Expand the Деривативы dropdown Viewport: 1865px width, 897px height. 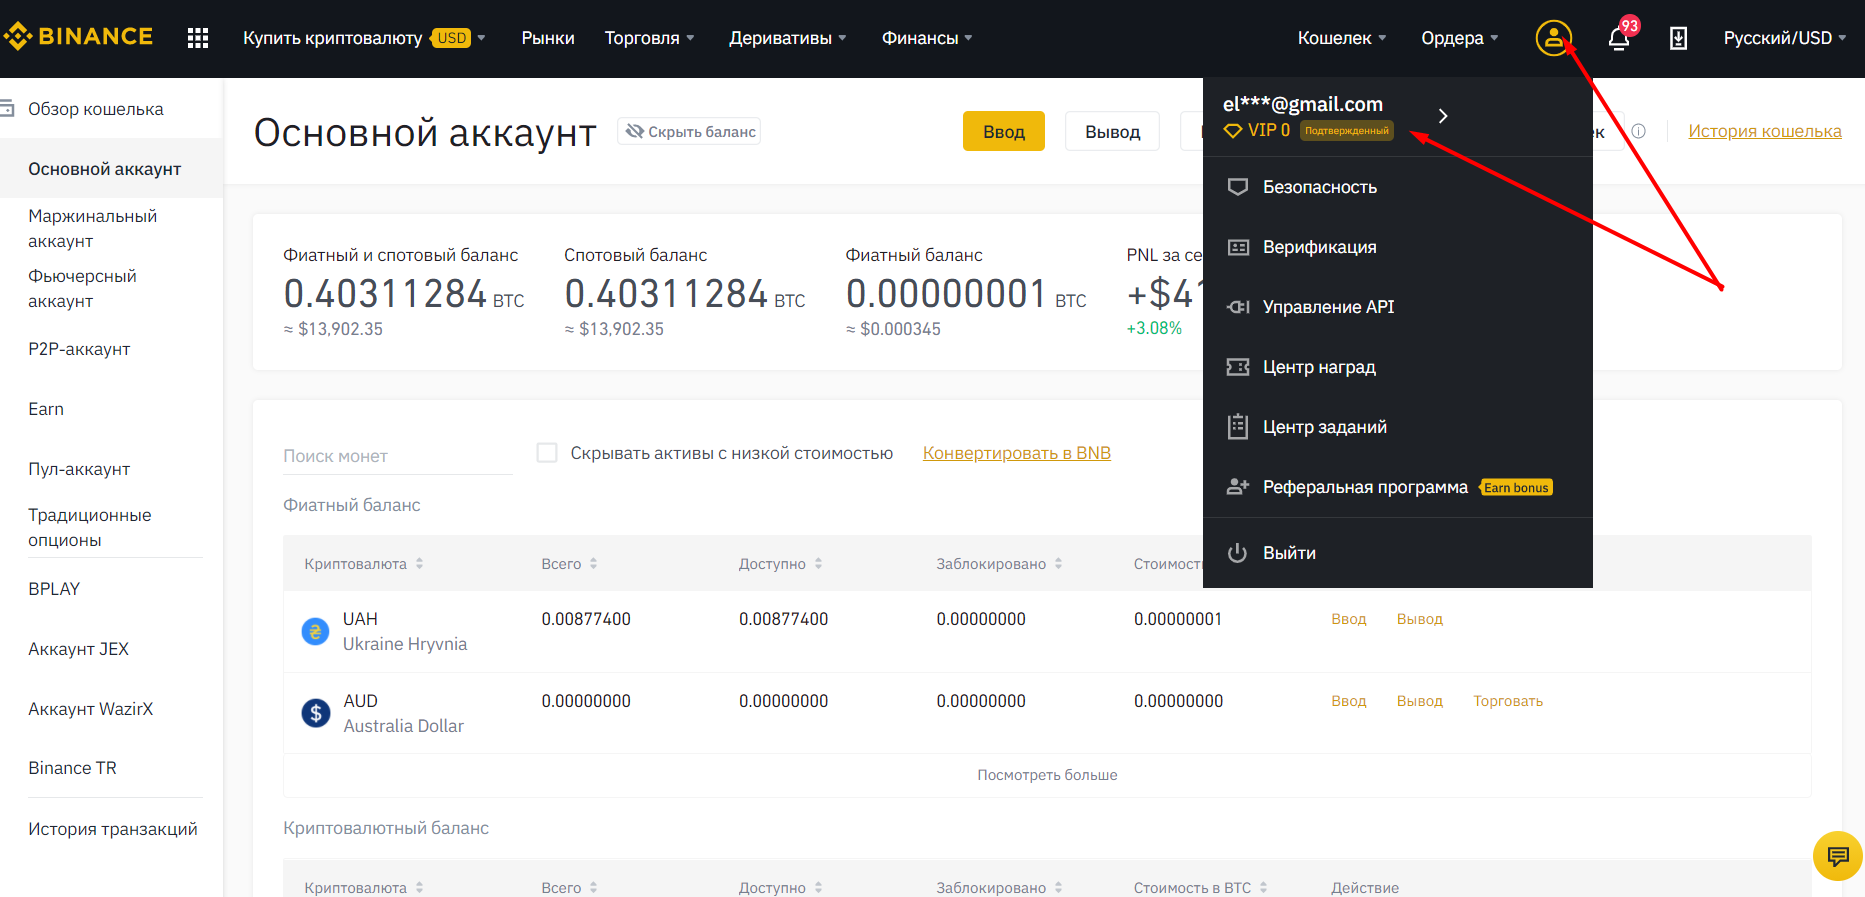click(x=788, y=38)
